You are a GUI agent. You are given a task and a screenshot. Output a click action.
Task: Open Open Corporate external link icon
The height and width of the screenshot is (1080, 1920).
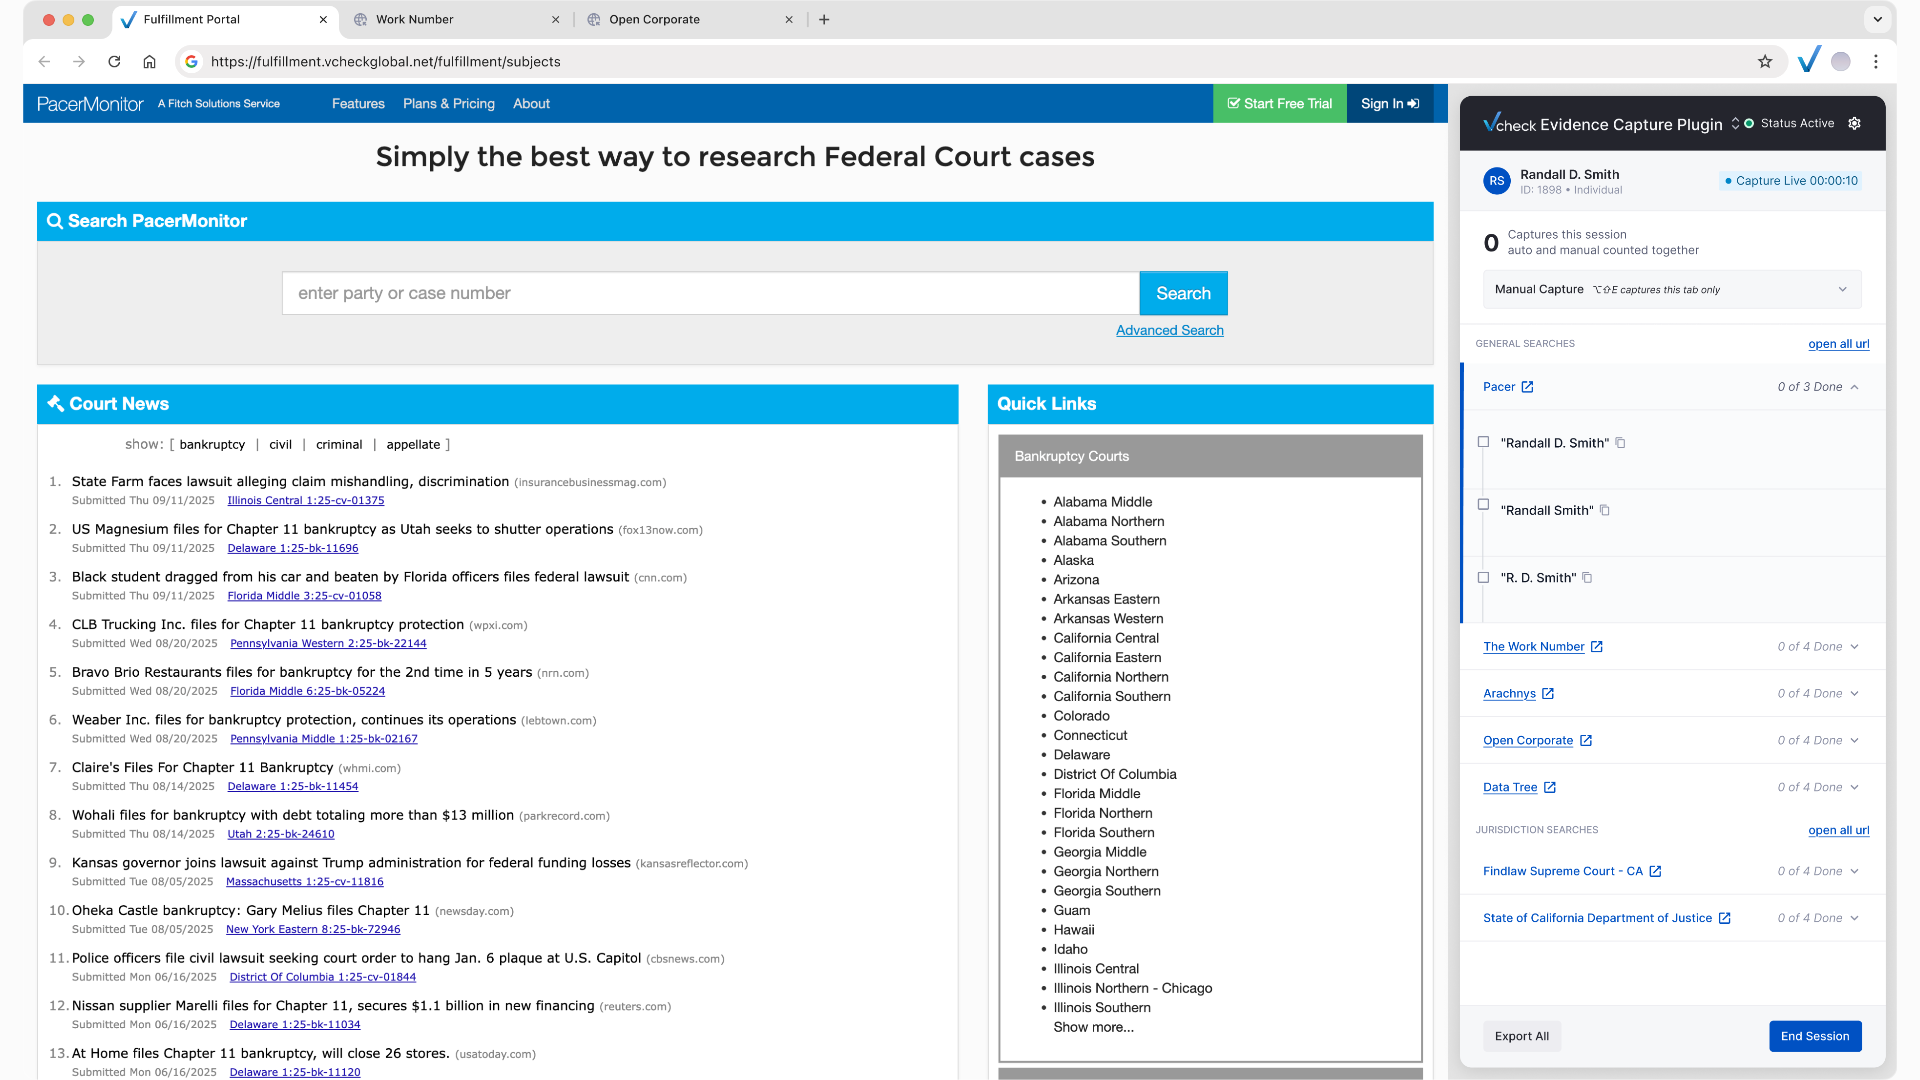1586,741
